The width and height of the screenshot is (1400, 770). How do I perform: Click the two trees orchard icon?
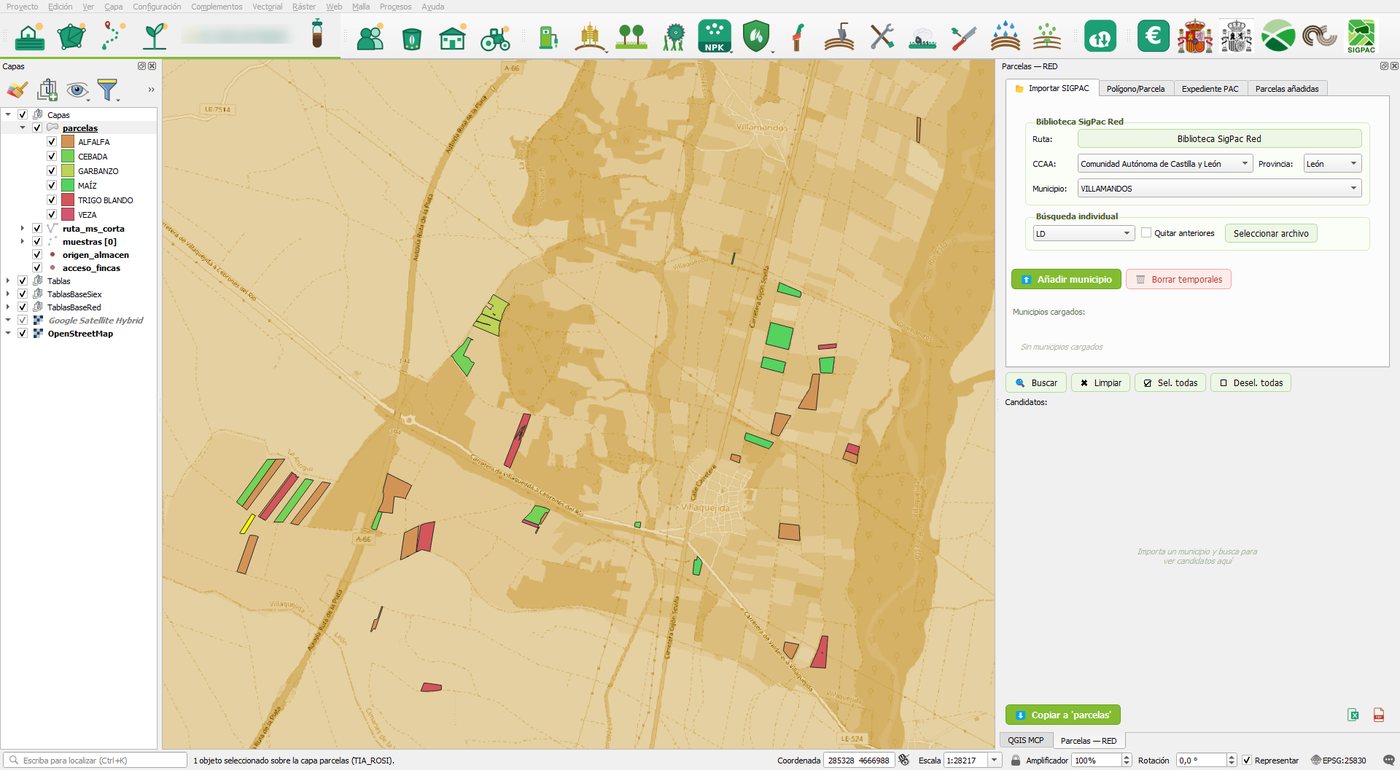631,38
